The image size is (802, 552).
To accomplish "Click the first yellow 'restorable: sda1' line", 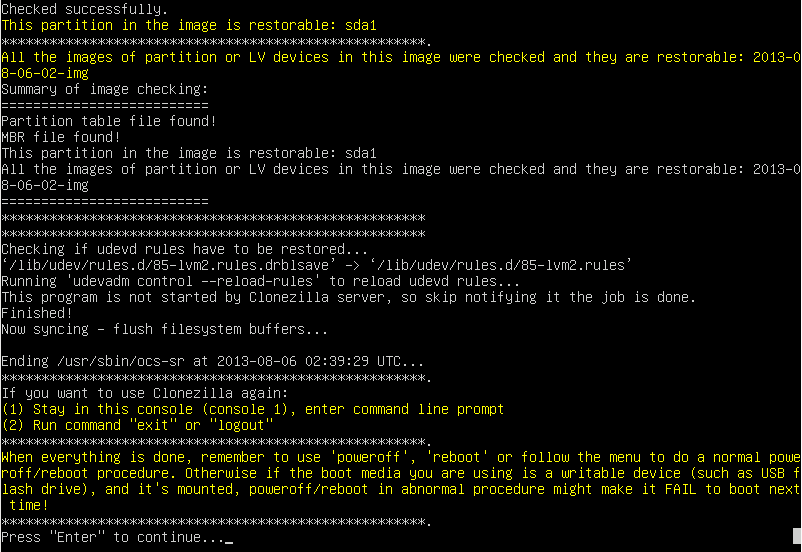I will [189, 25].
